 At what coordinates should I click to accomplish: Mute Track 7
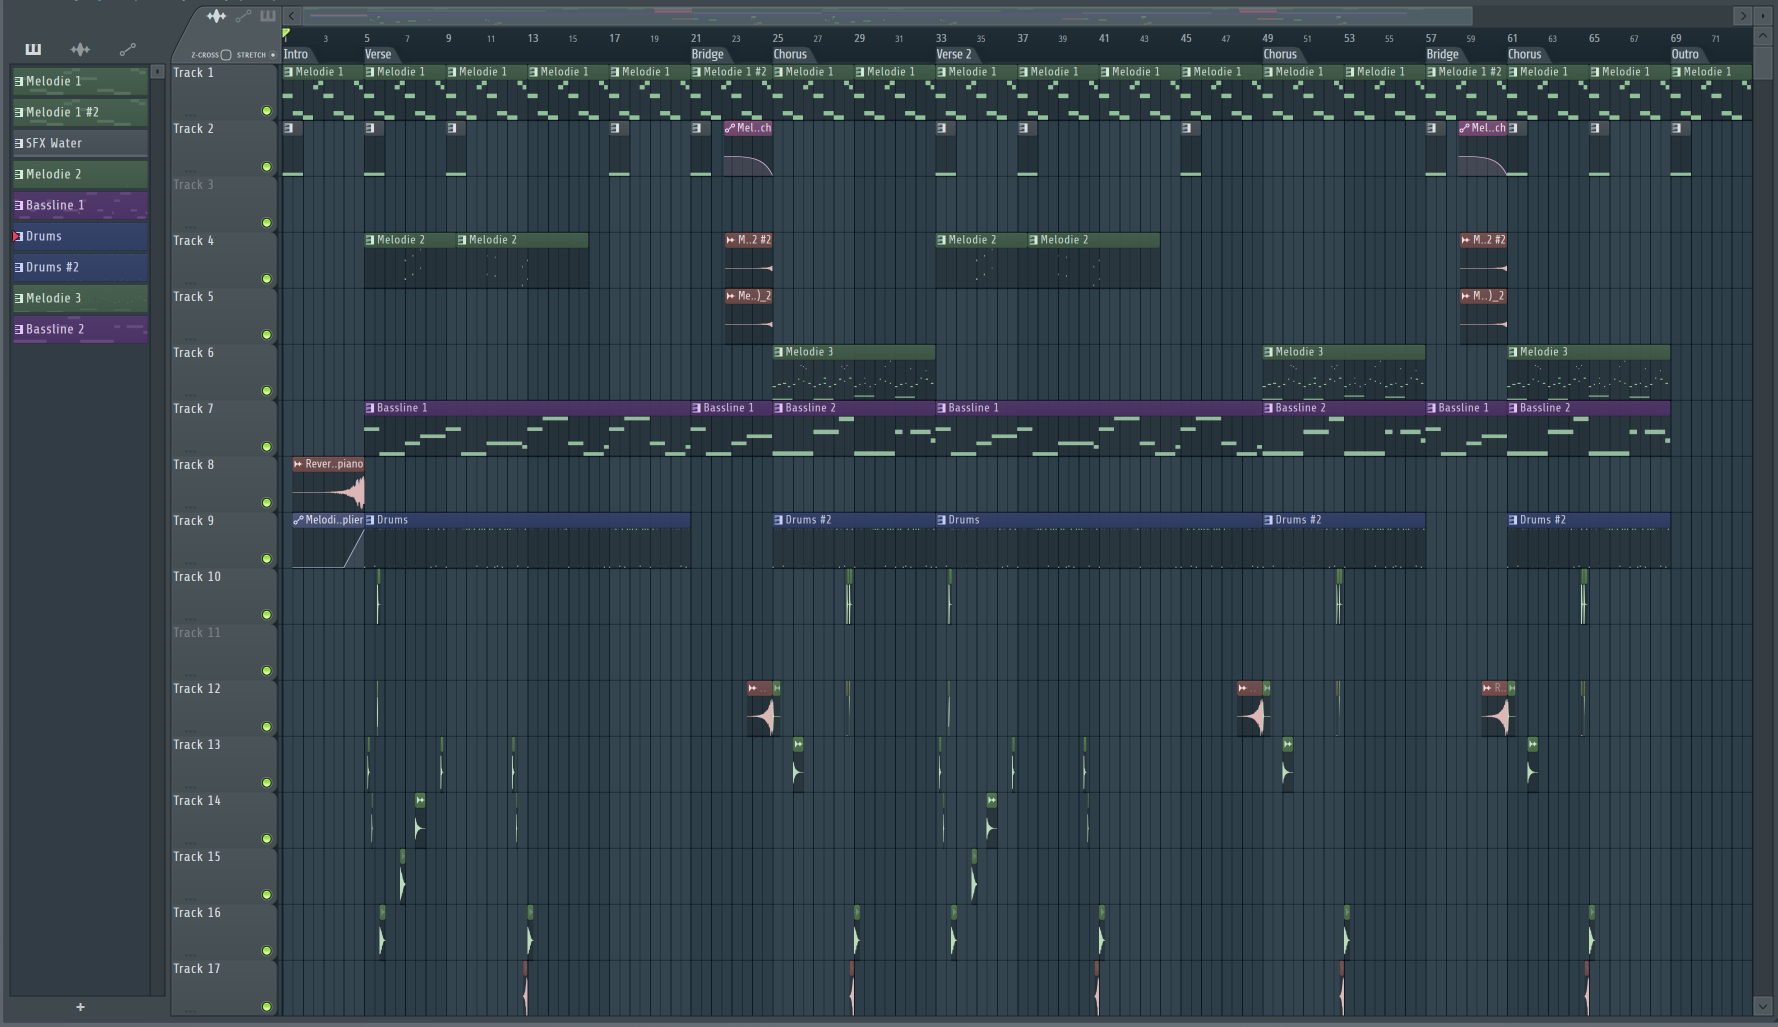coord(267,447)
